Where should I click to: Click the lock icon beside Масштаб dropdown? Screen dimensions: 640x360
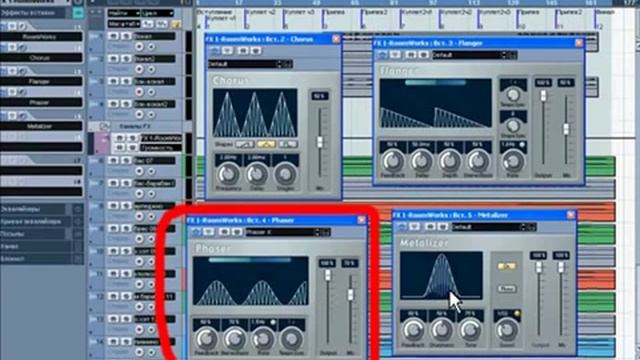tap(176, 24)
